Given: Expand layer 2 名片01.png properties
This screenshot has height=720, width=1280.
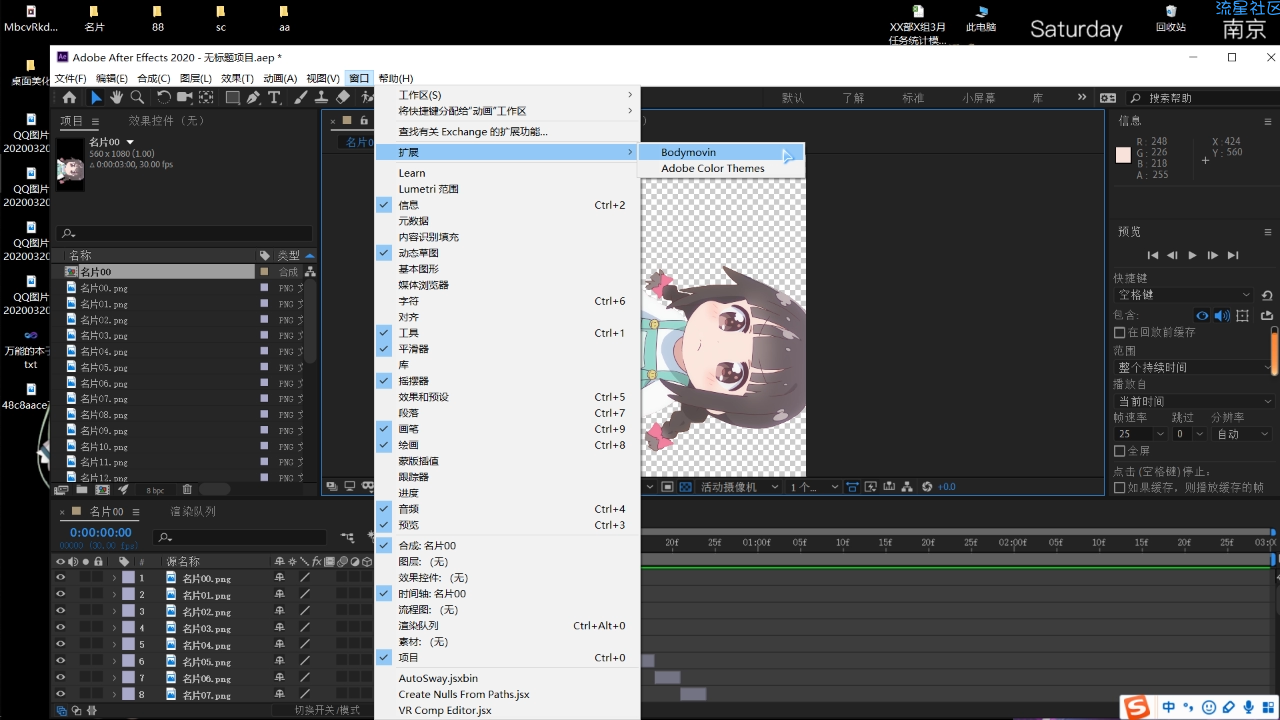Looking at the screenshot, I should point(114,595).
